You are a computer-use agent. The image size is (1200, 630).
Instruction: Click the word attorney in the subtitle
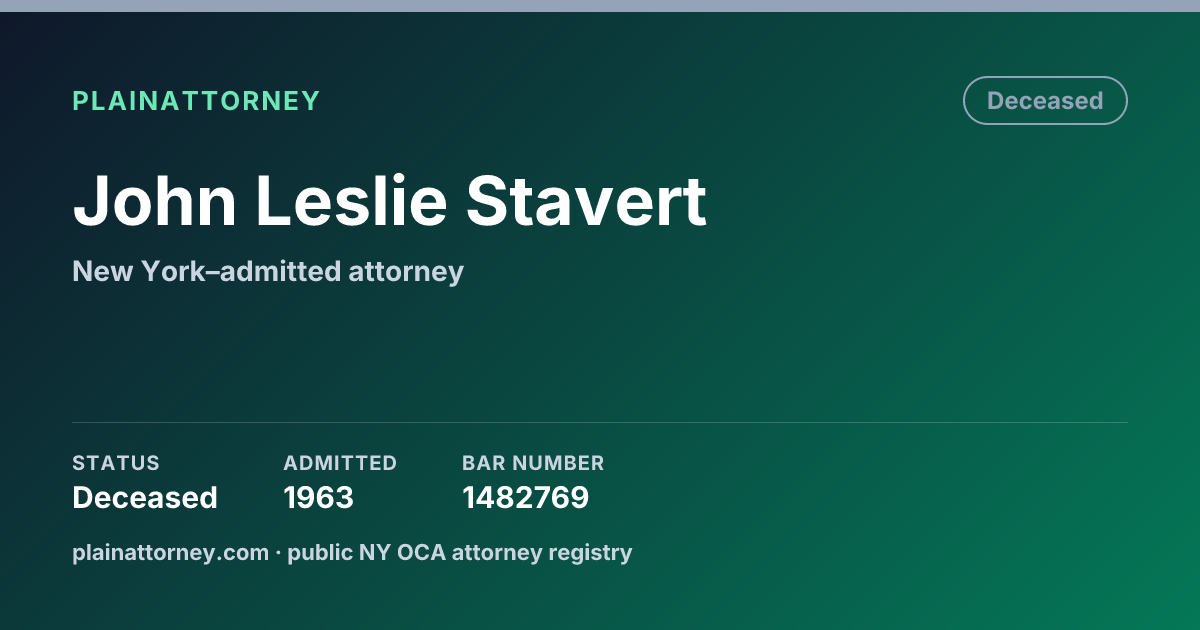tap(407, 271)
